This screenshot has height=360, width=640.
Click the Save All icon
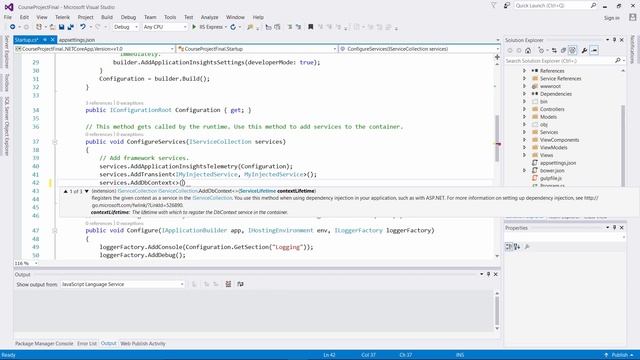click(70, 27)
